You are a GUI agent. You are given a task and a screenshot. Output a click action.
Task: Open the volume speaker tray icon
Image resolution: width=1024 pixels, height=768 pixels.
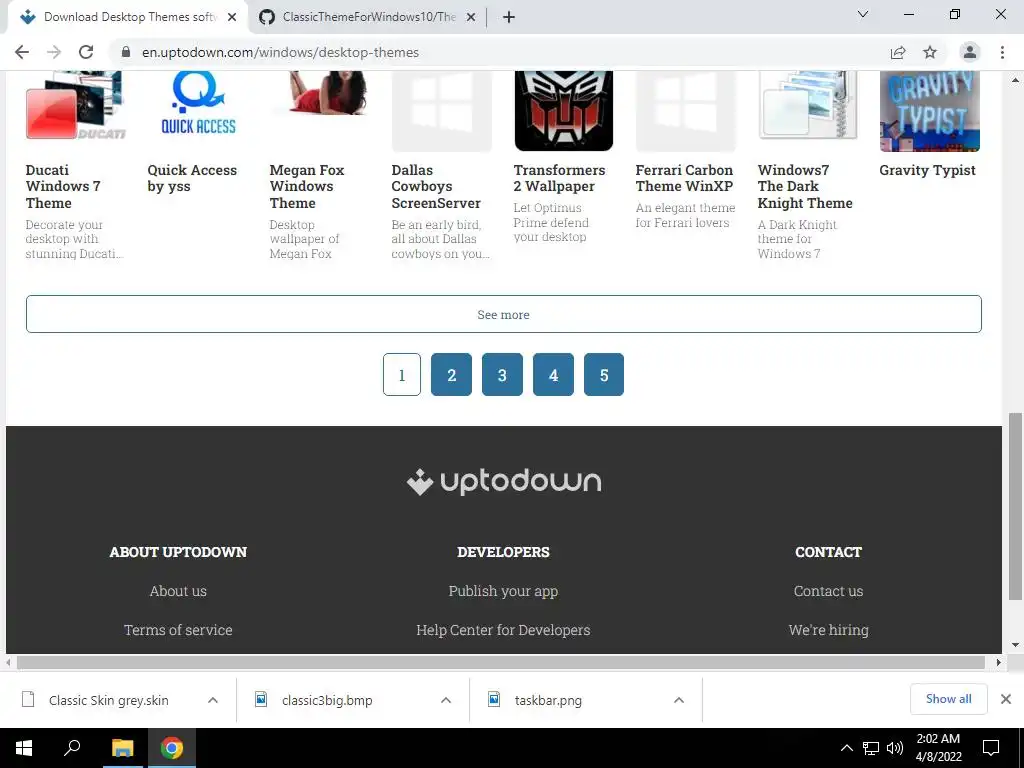pyautogui.click(x=895, y=748)
